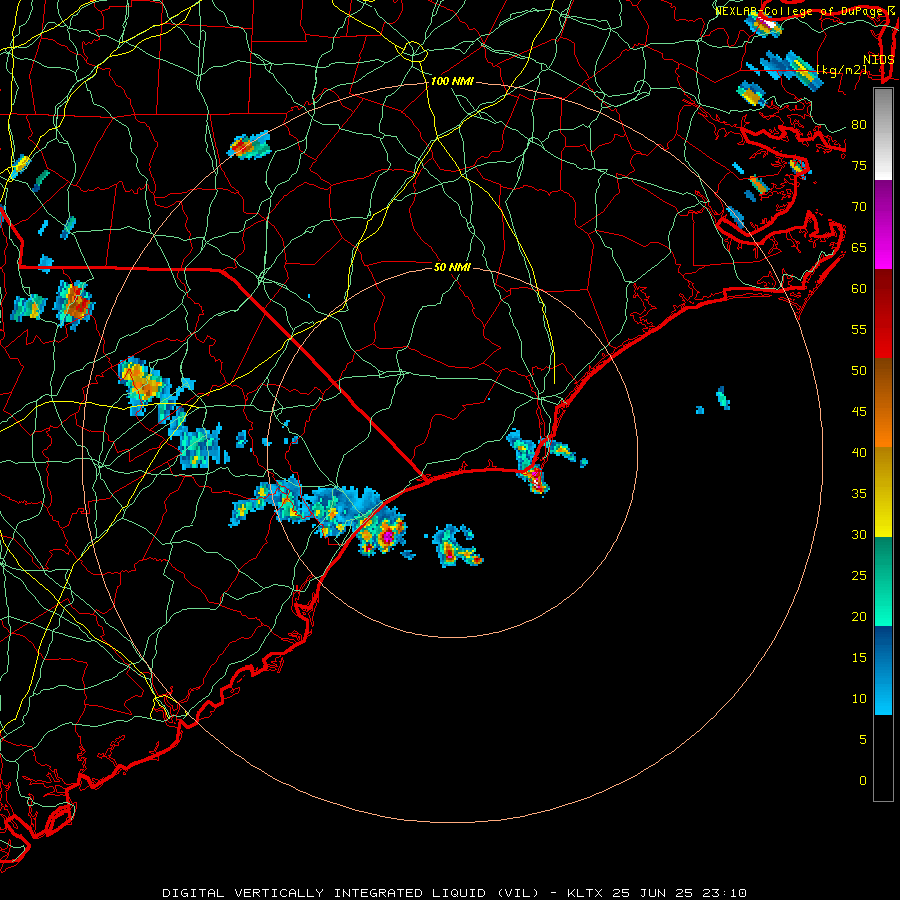Click the 45 value on the color scale
Viewport: 900px width, 900px height.
click(859, 412)
